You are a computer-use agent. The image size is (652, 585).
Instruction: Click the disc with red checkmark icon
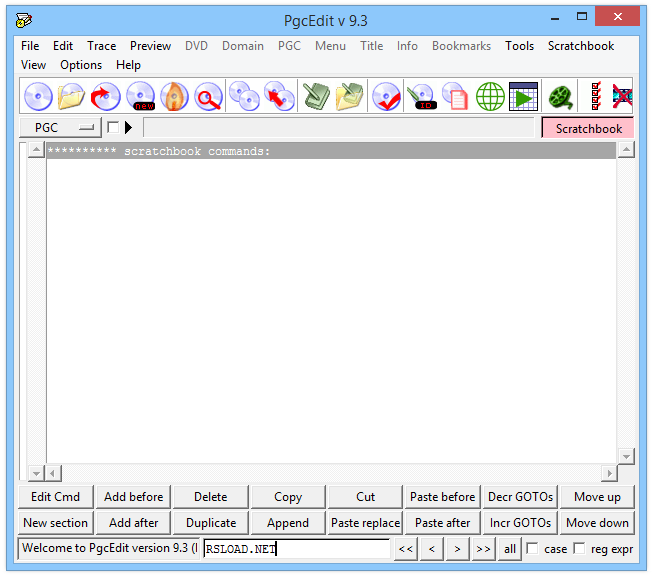[x=386, y=96]
